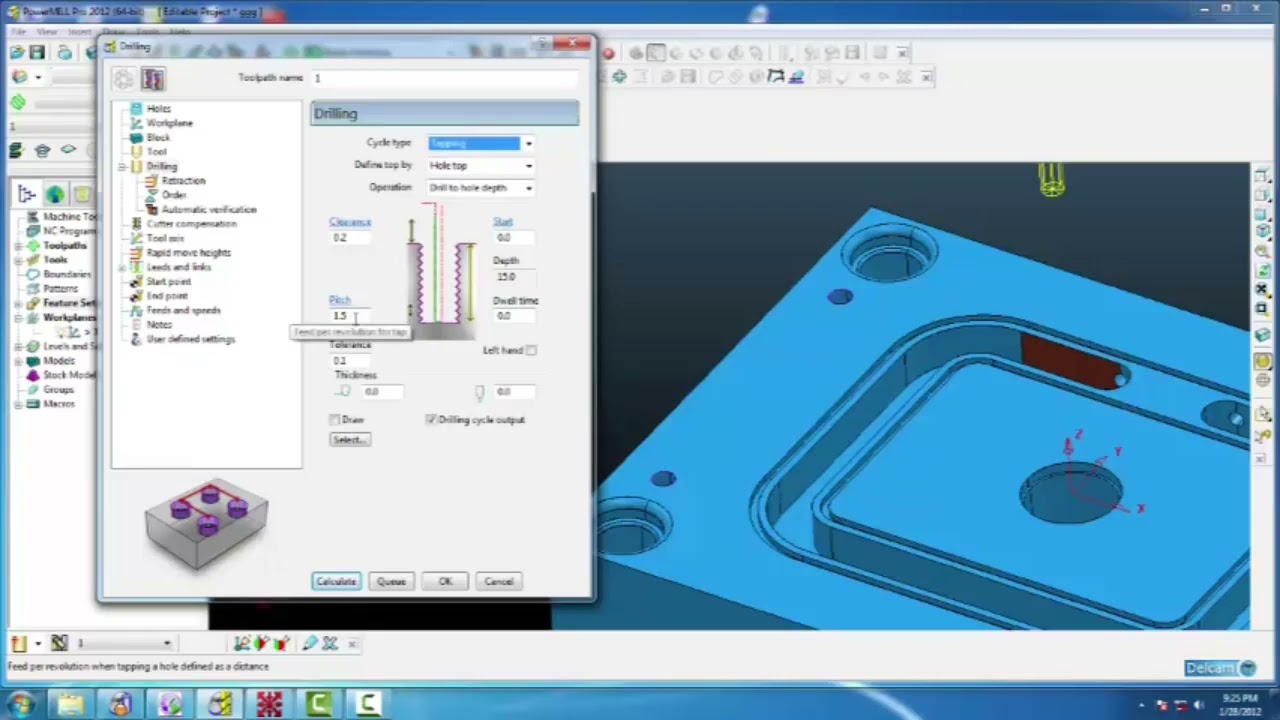
Task: Open the Operation dropdown
Action: pos(481,187)
